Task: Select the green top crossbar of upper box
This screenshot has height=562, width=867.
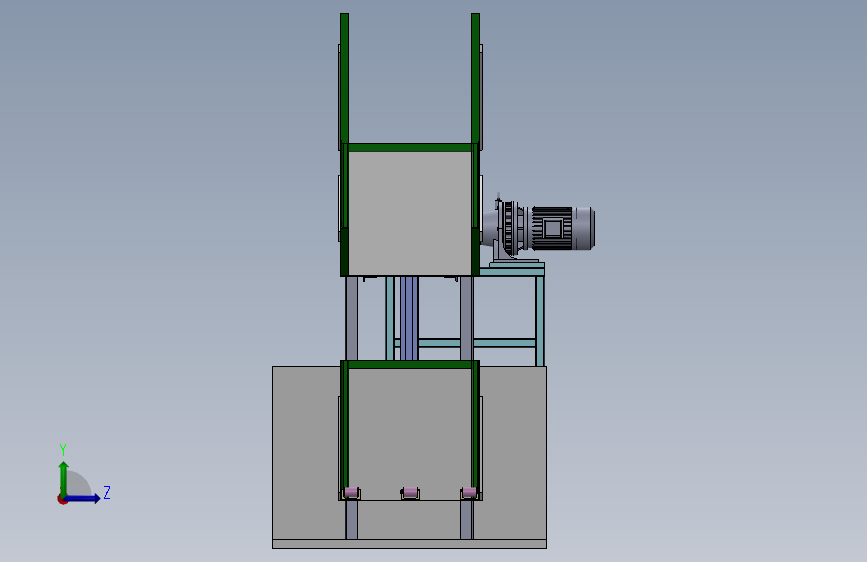Action: point(410,147)
